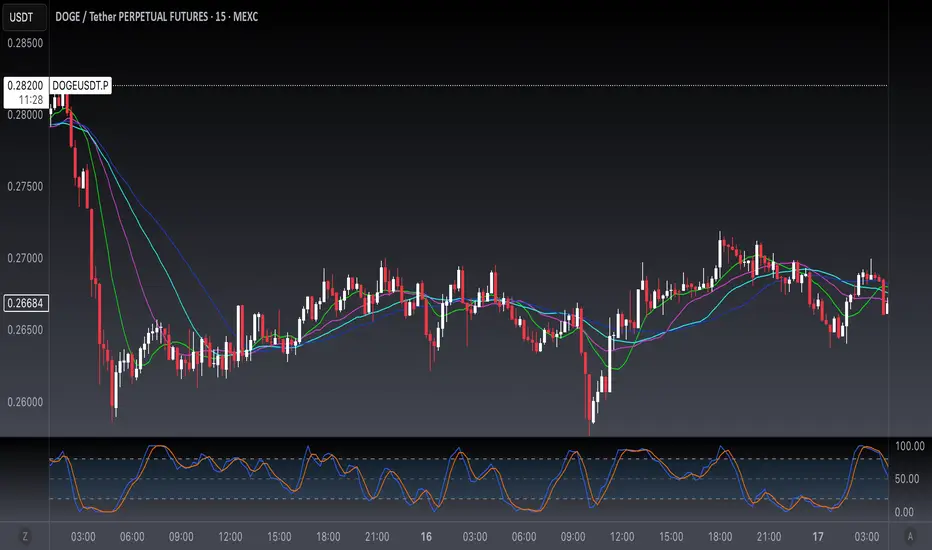Click the 0.28500 price axis label
This screenshot has height=550, width=932.
tap(25, 43)
